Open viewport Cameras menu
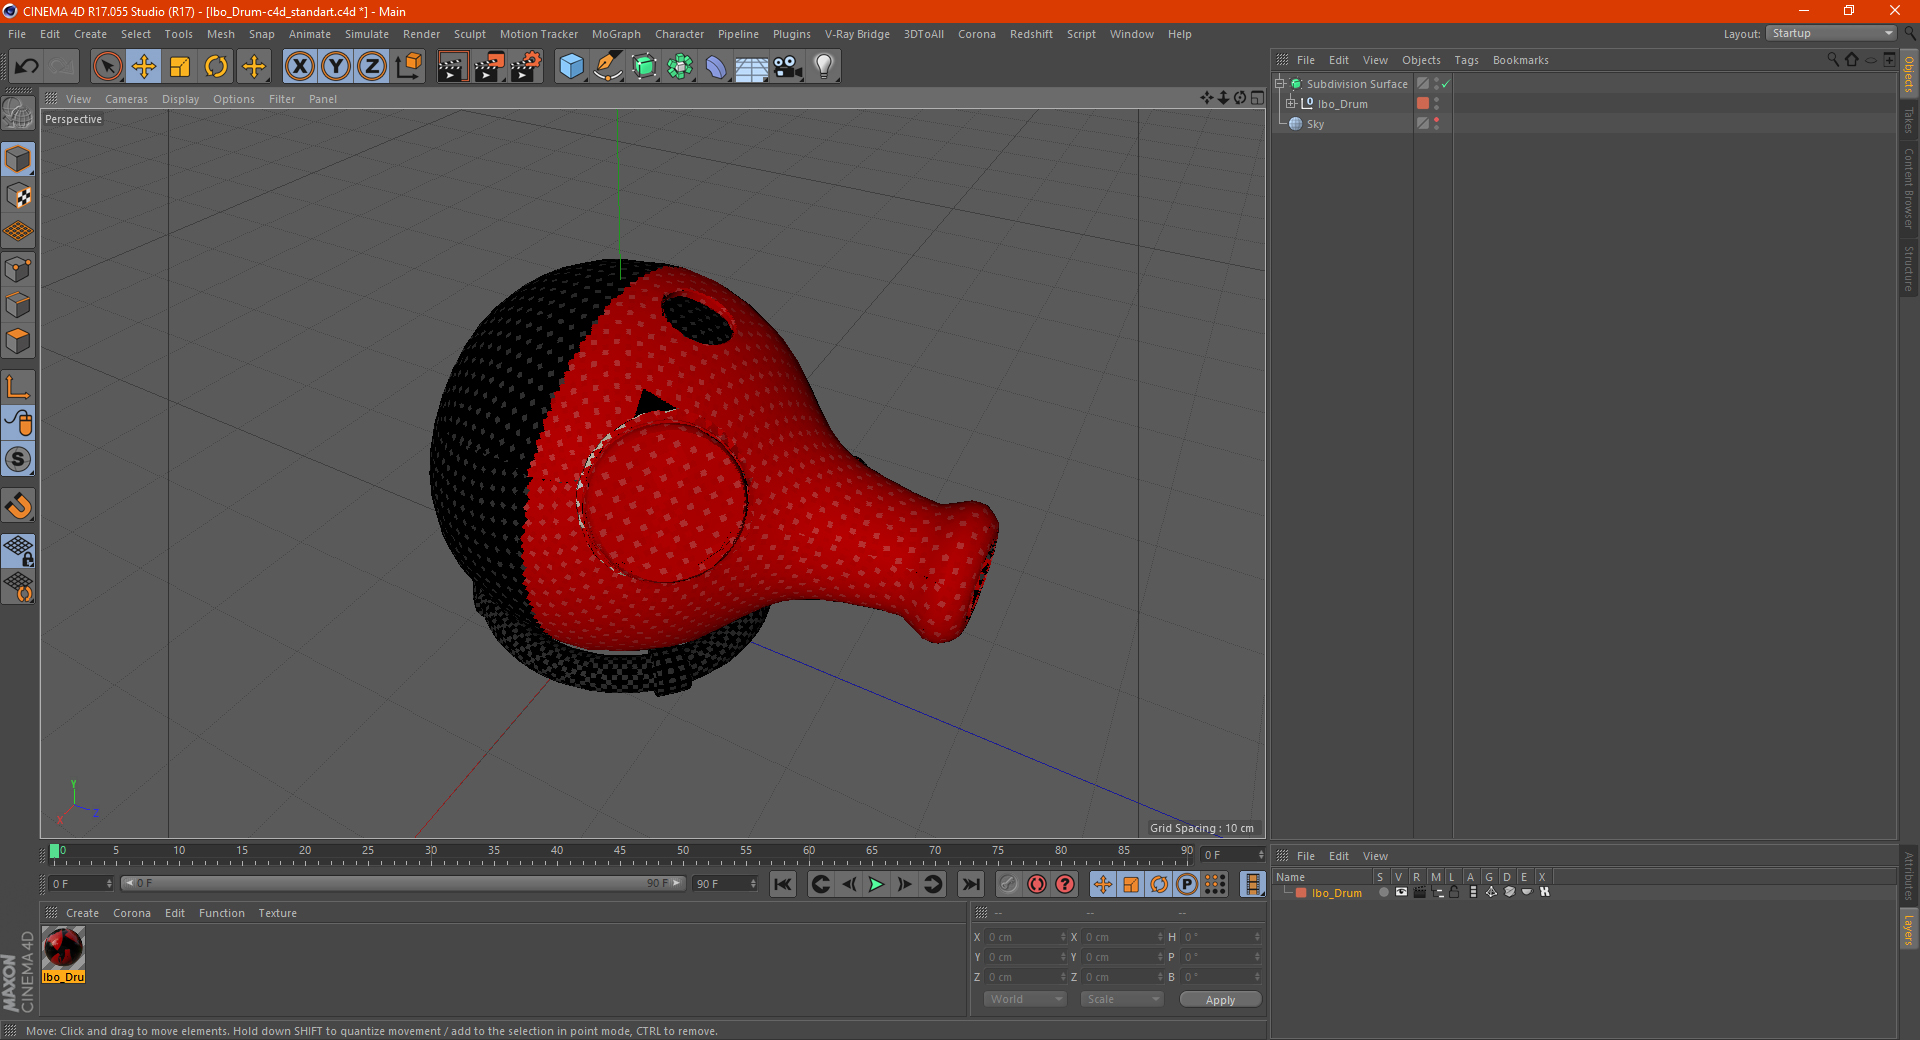Image resolution: width=1920 pixels, height=1040 pixels. [x=126, y=99]
